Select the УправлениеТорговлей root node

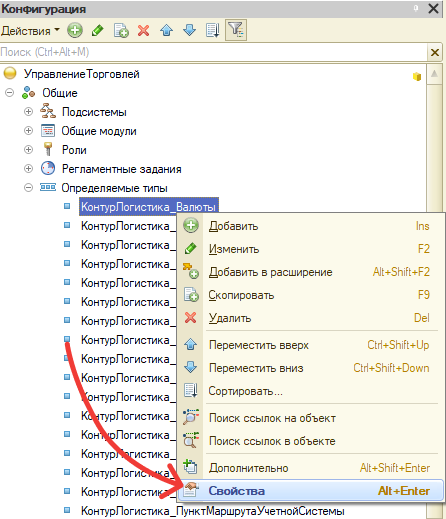tap(82, 74)
